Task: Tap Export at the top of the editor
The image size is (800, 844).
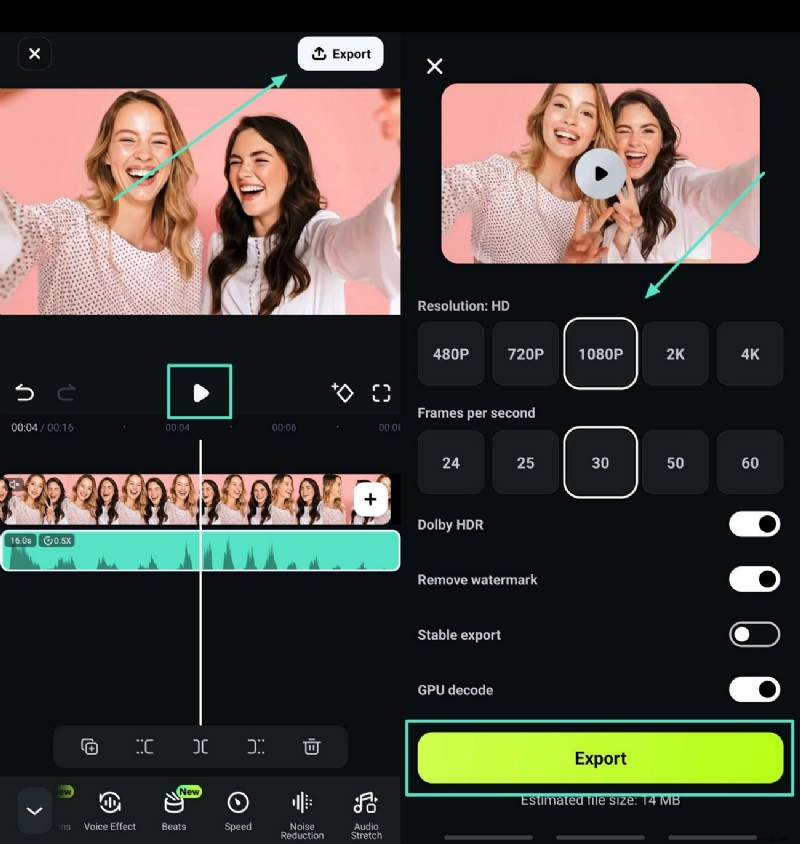Action: 340,53
